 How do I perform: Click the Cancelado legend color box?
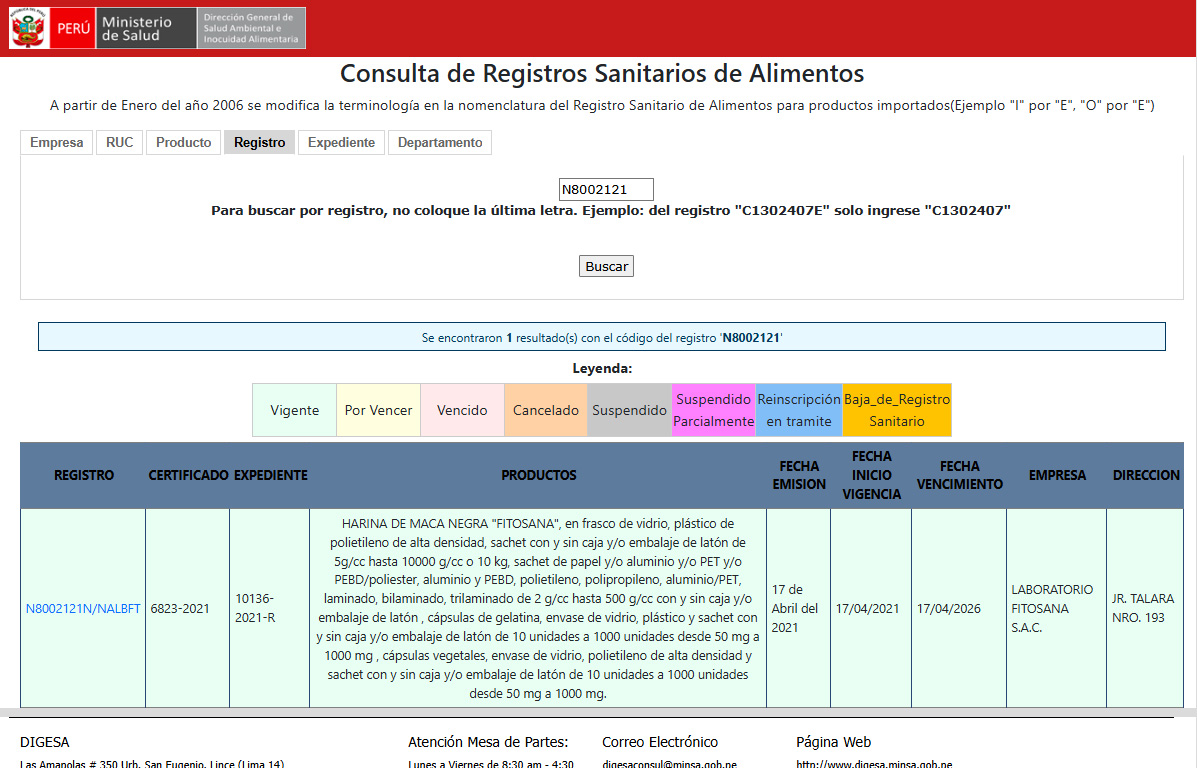click(x=546, y=410)
